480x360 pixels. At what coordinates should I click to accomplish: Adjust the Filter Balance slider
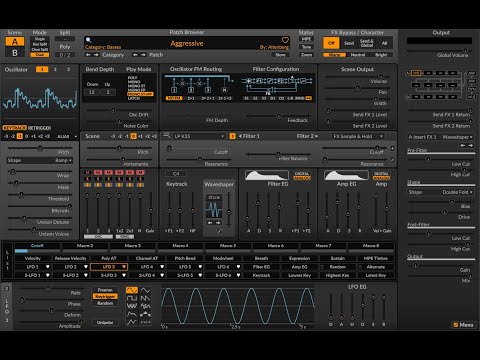[278, 154]
